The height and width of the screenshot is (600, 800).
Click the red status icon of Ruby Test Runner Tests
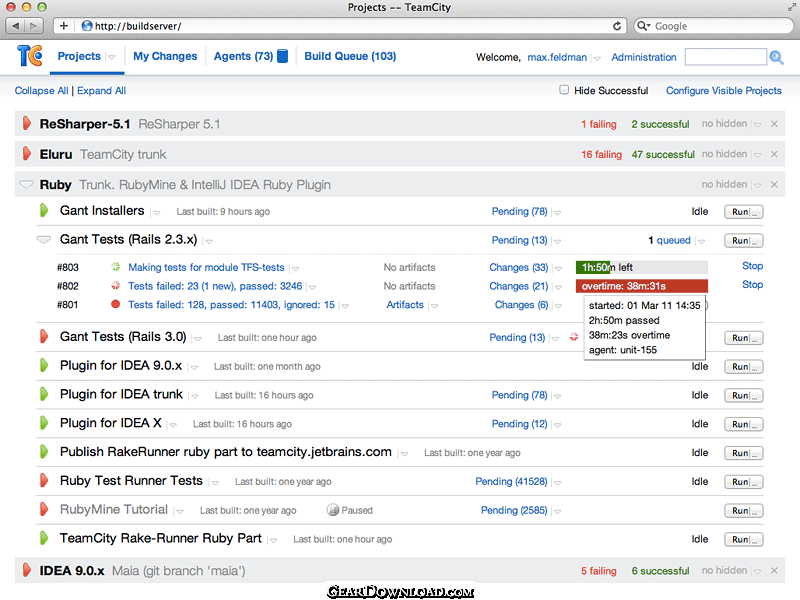coord(44,481)
